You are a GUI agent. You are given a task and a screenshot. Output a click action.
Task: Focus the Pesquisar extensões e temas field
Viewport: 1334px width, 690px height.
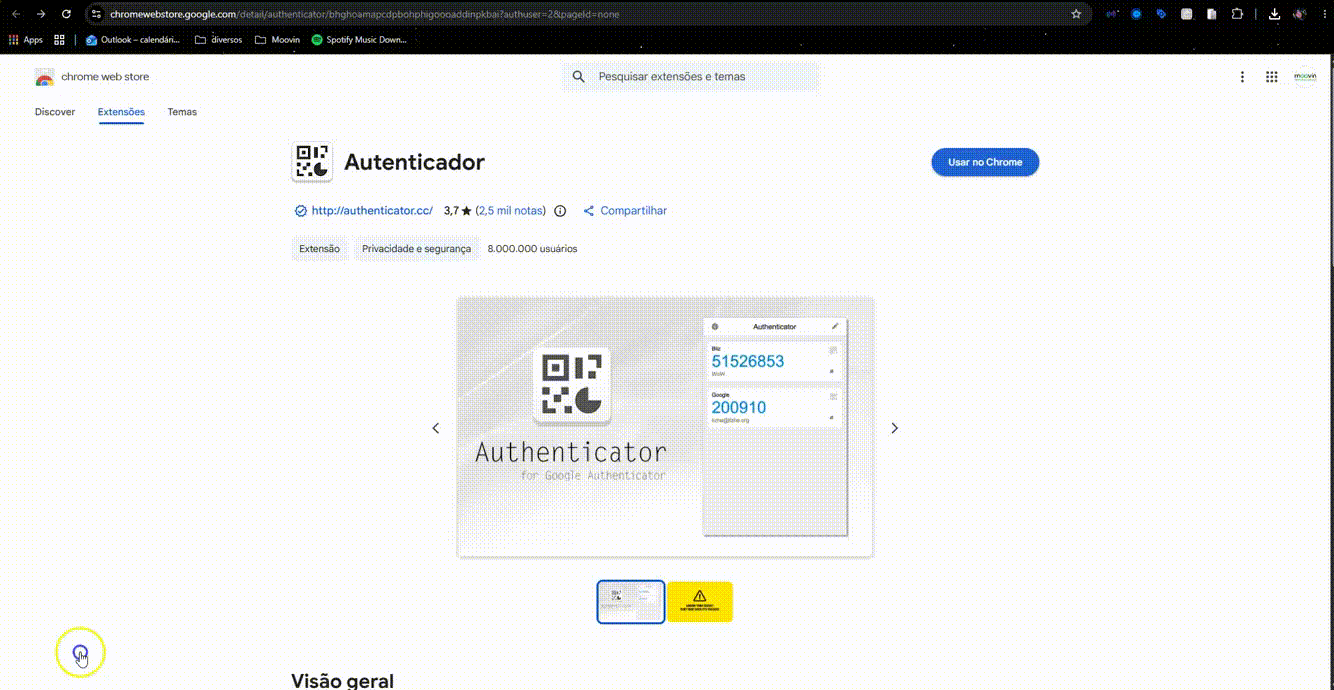[x=690, y=76]
